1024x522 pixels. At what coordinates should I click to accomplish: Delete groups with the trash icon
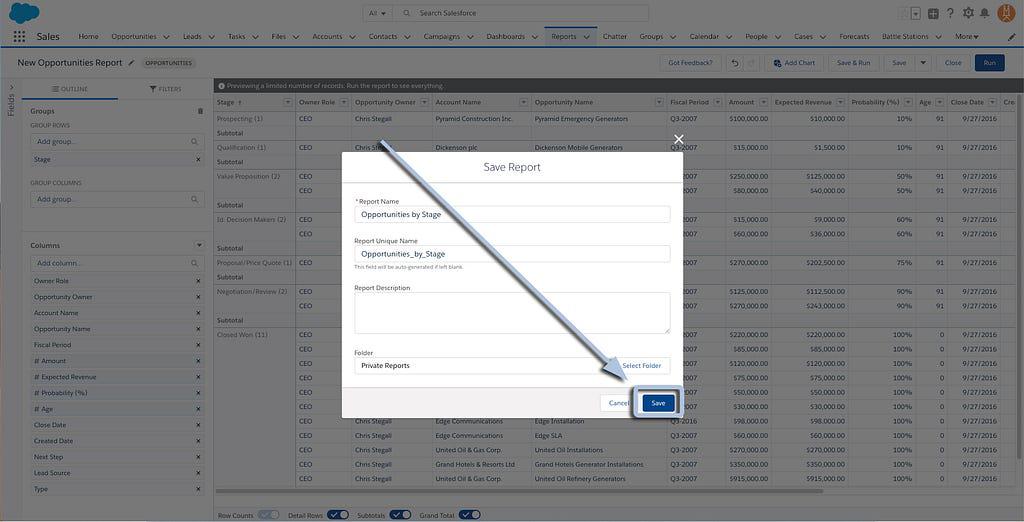click(x=200, y=111)
